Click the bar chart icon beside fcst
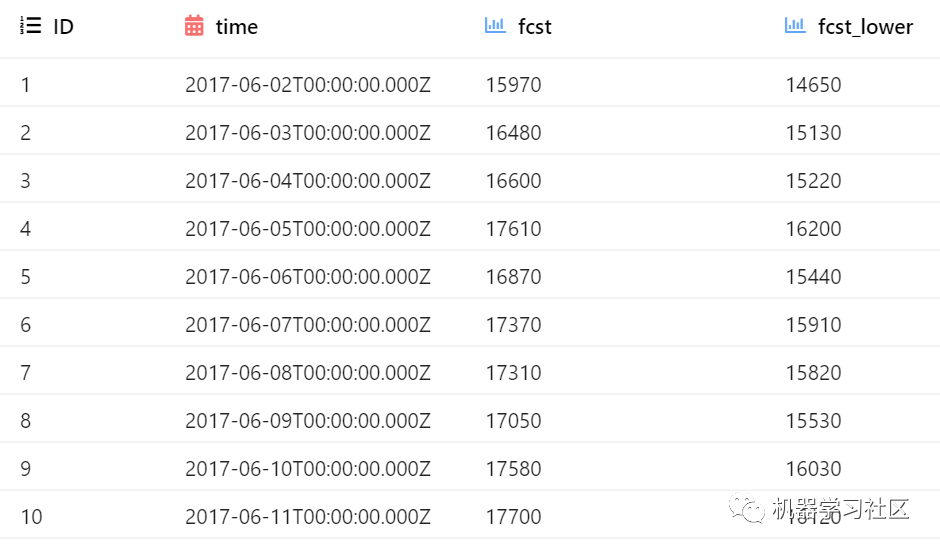Screen dimensions: 940x550 tap(495, 27)
